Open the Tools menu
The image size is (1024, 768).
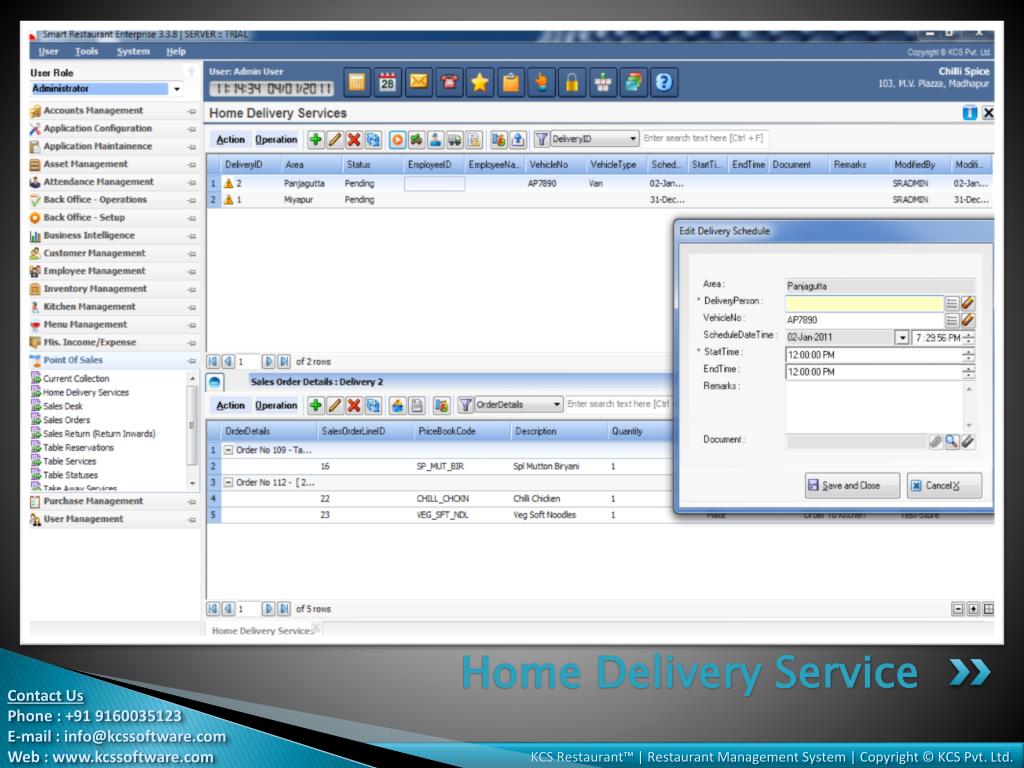(x=86, y=52)
